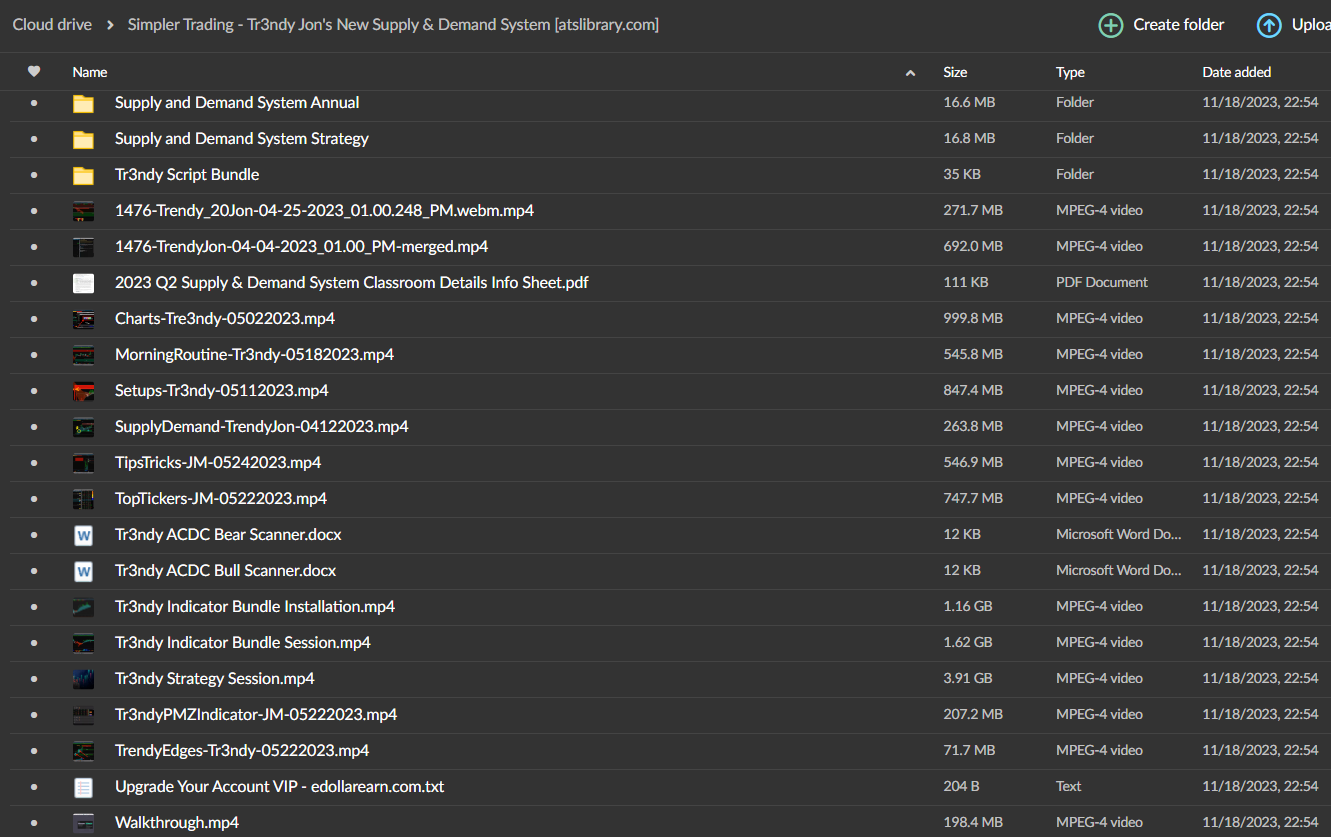
Task: Click thumbnail of Tr3ndy Indicator Bundle Installation.mp4
Action: coord(83,607)
